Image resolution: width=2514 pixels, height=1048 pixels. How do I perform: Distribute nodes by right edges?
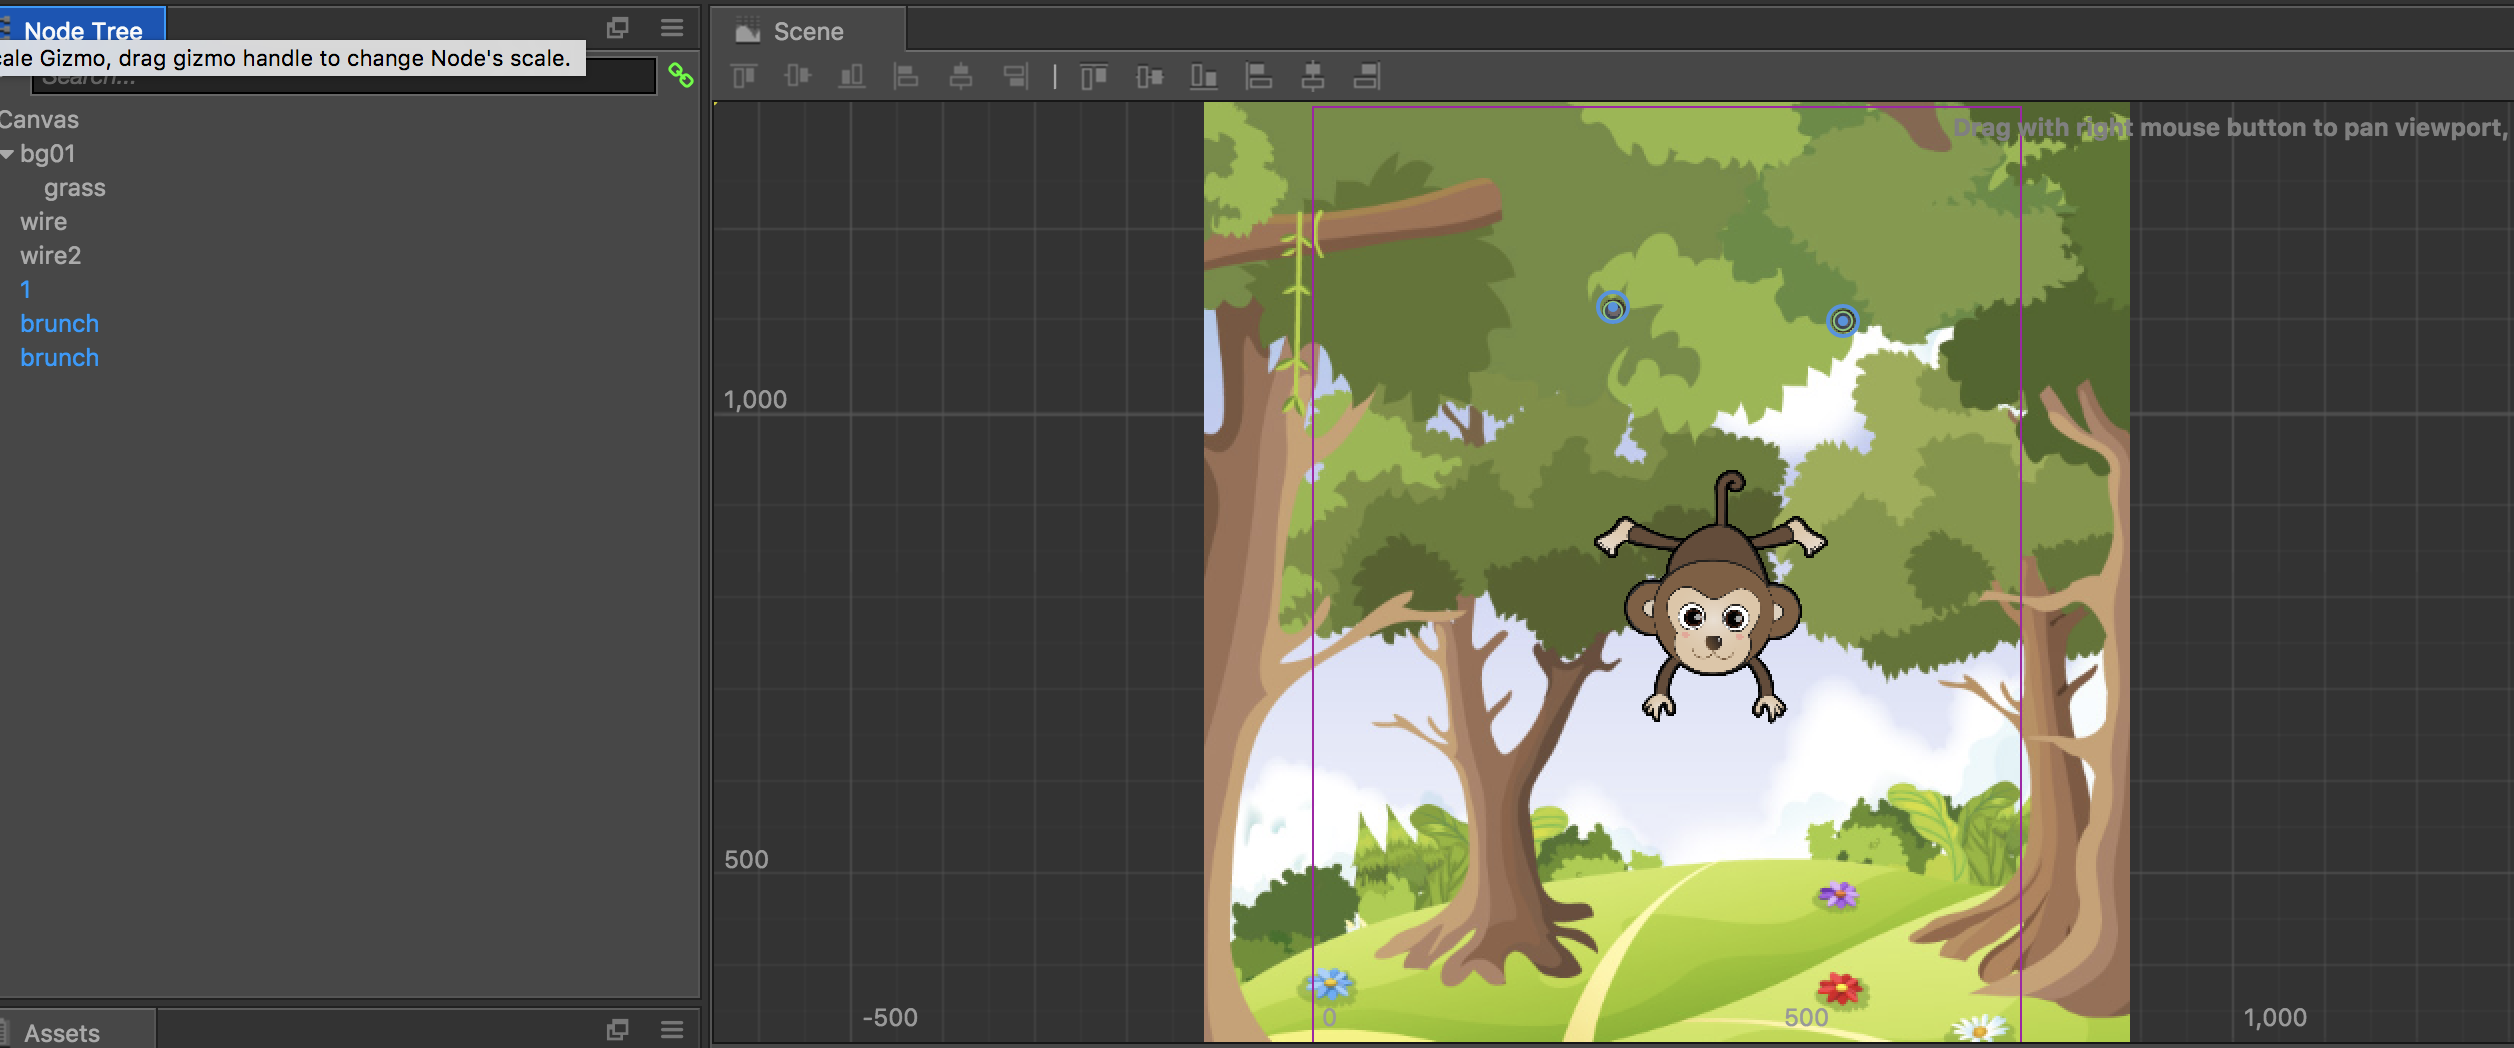point(1366,76)
